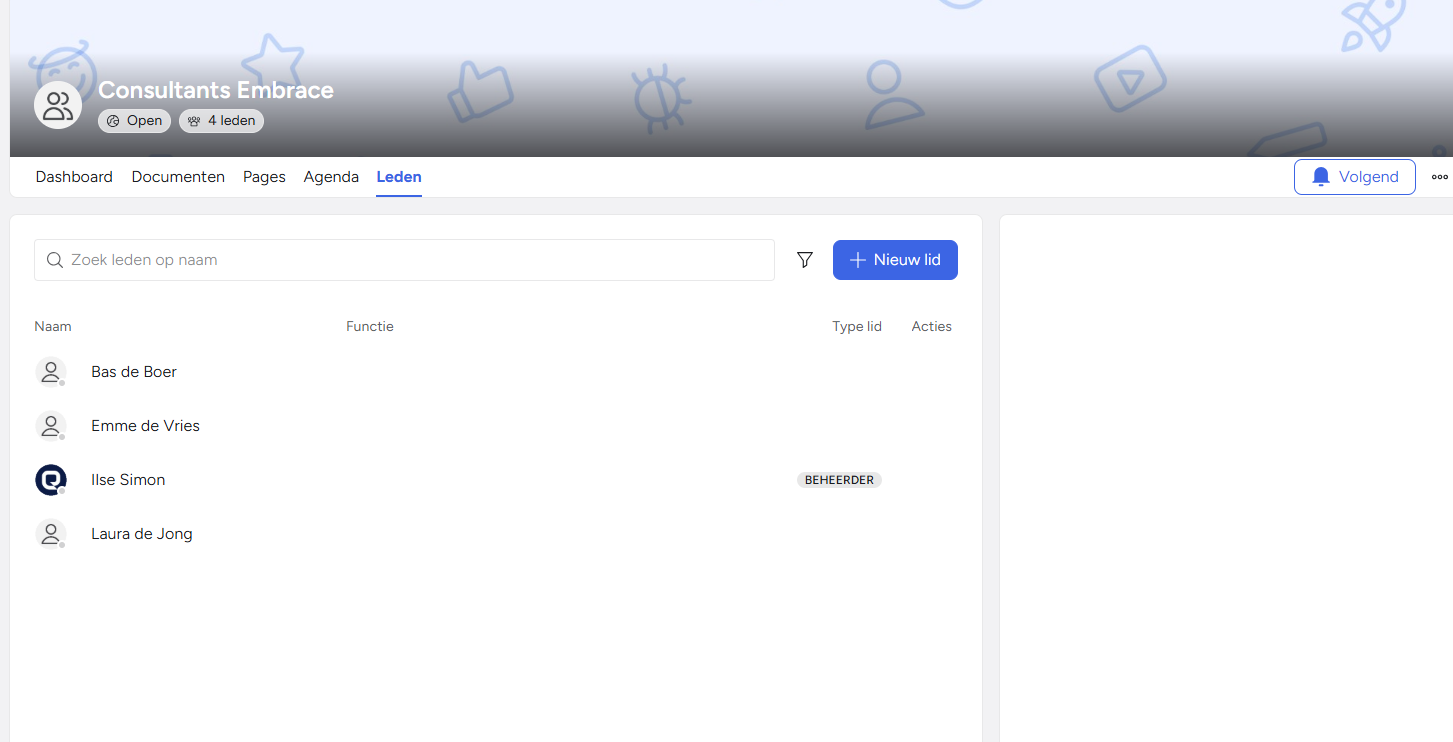The height and width of the screenshot is (742, 1453).
Task: Open member Bas de Boer
Action: [134, 372]
